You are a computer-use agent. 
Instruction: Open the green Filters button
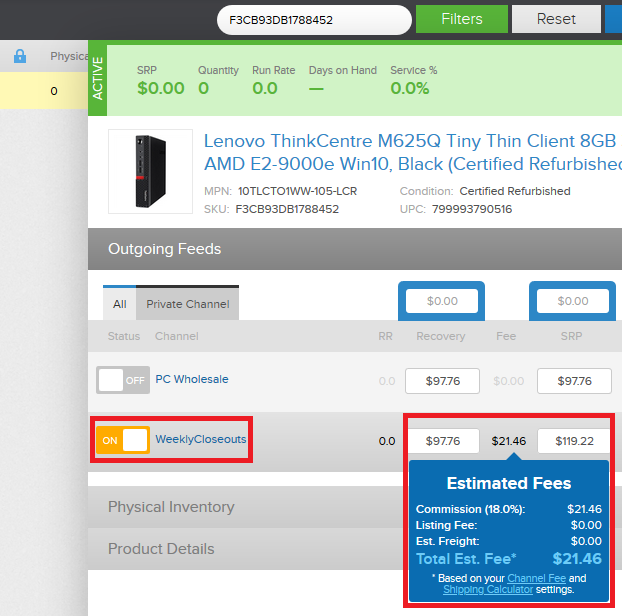[x=462, y=19]
